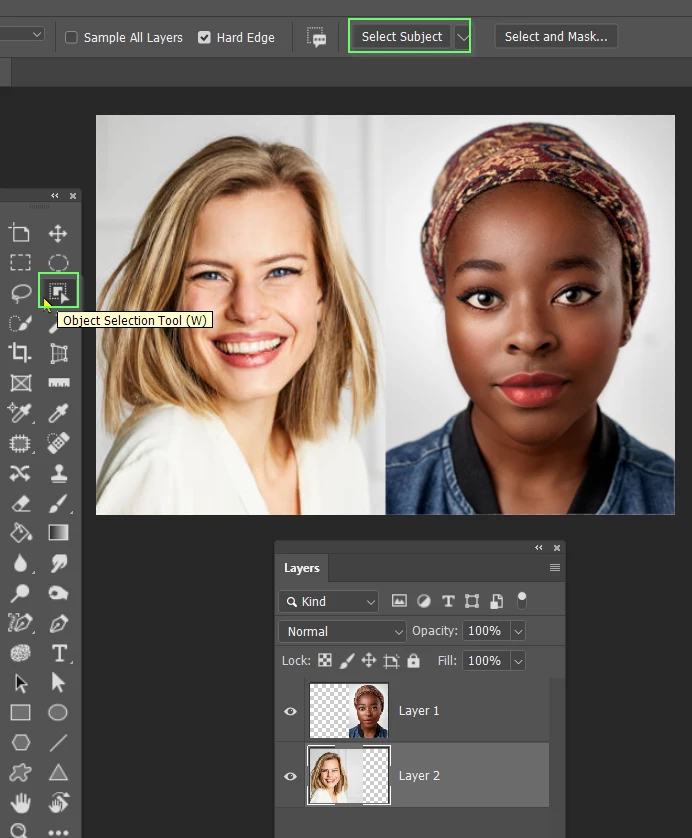Click the brain-shaped tool beside Type
This screenshot has width=692, height=838.
[x=20, y=653]
